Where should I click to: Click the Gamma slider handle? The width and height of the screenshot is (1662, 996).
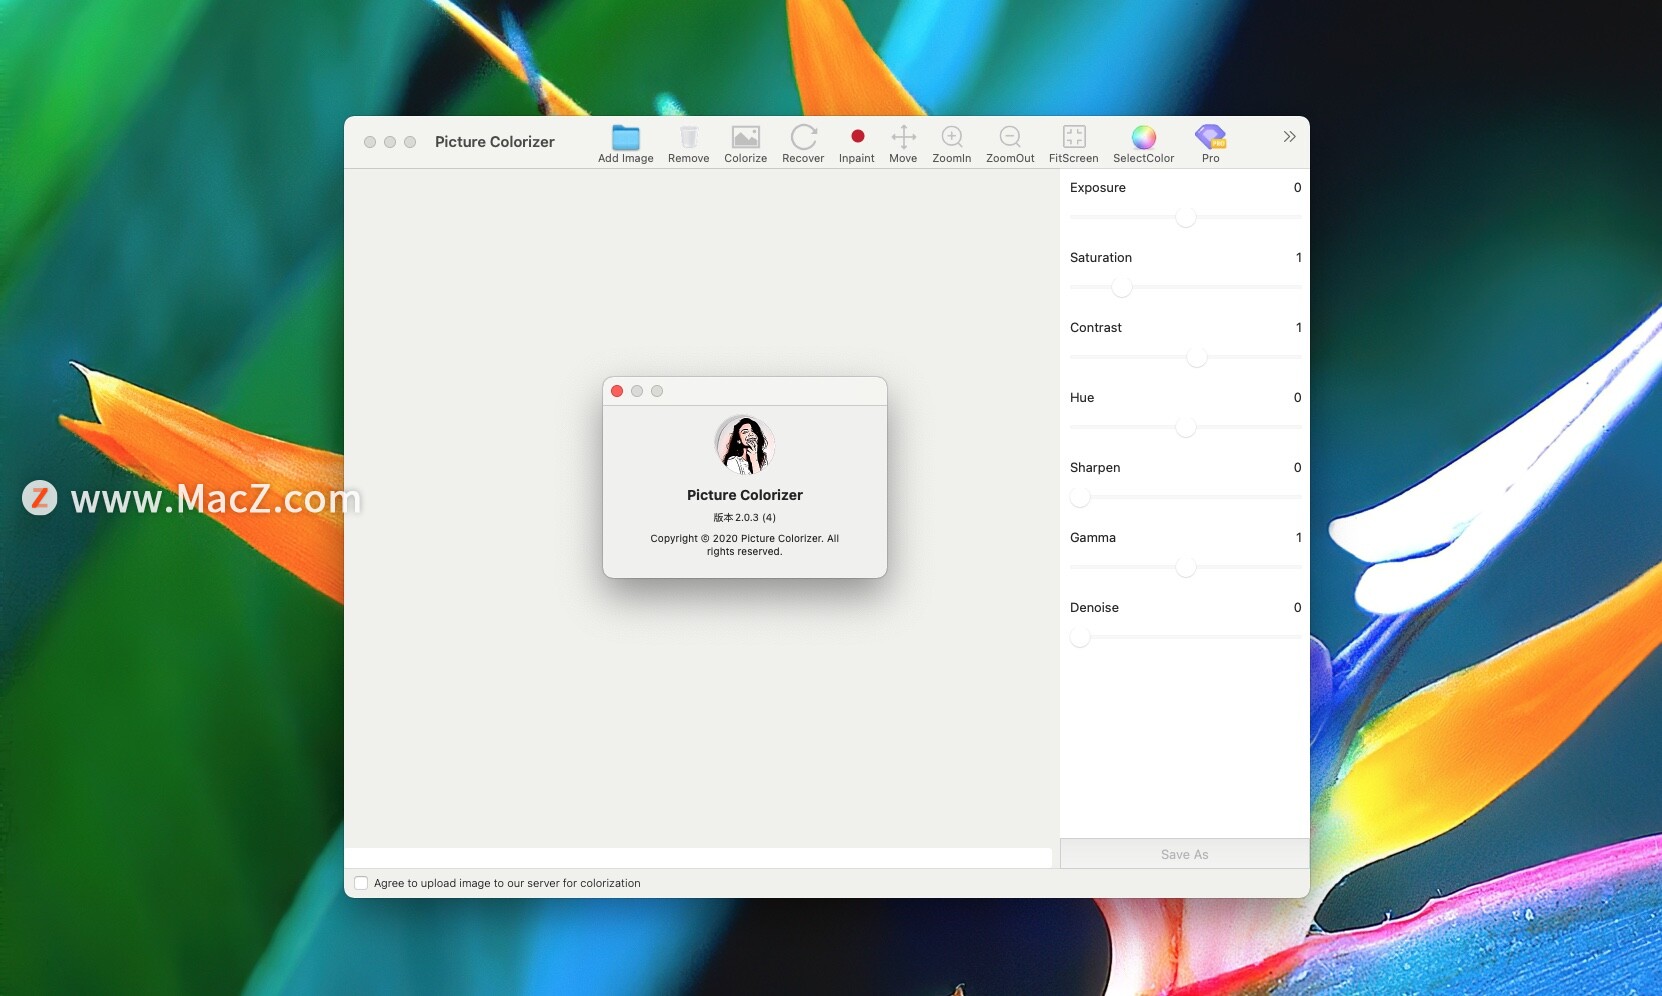click(1186, 567)
